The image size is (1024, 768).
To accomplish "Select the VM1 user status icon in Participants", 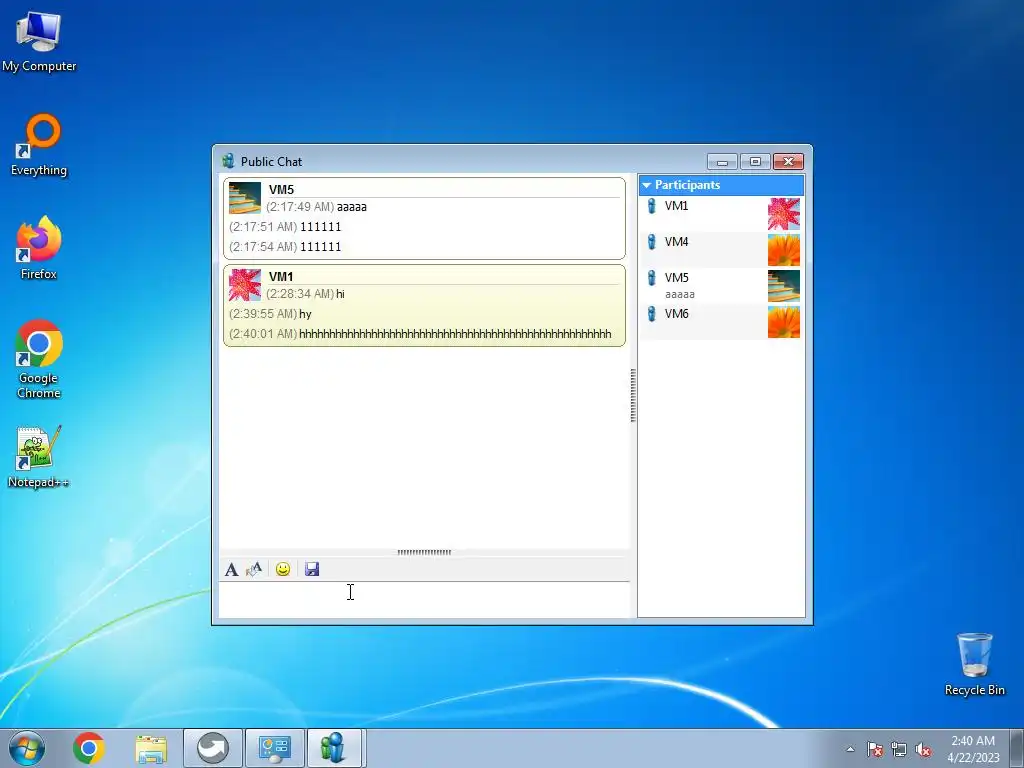I will pos(651,206).
